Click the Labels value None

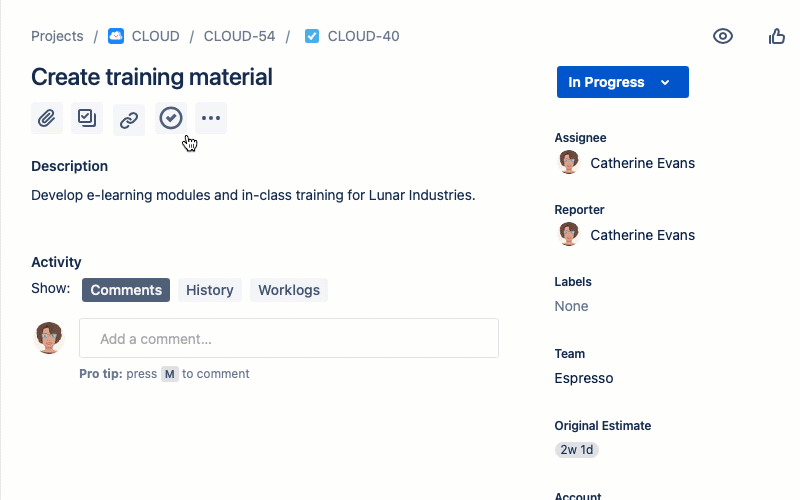pos(571,306)
